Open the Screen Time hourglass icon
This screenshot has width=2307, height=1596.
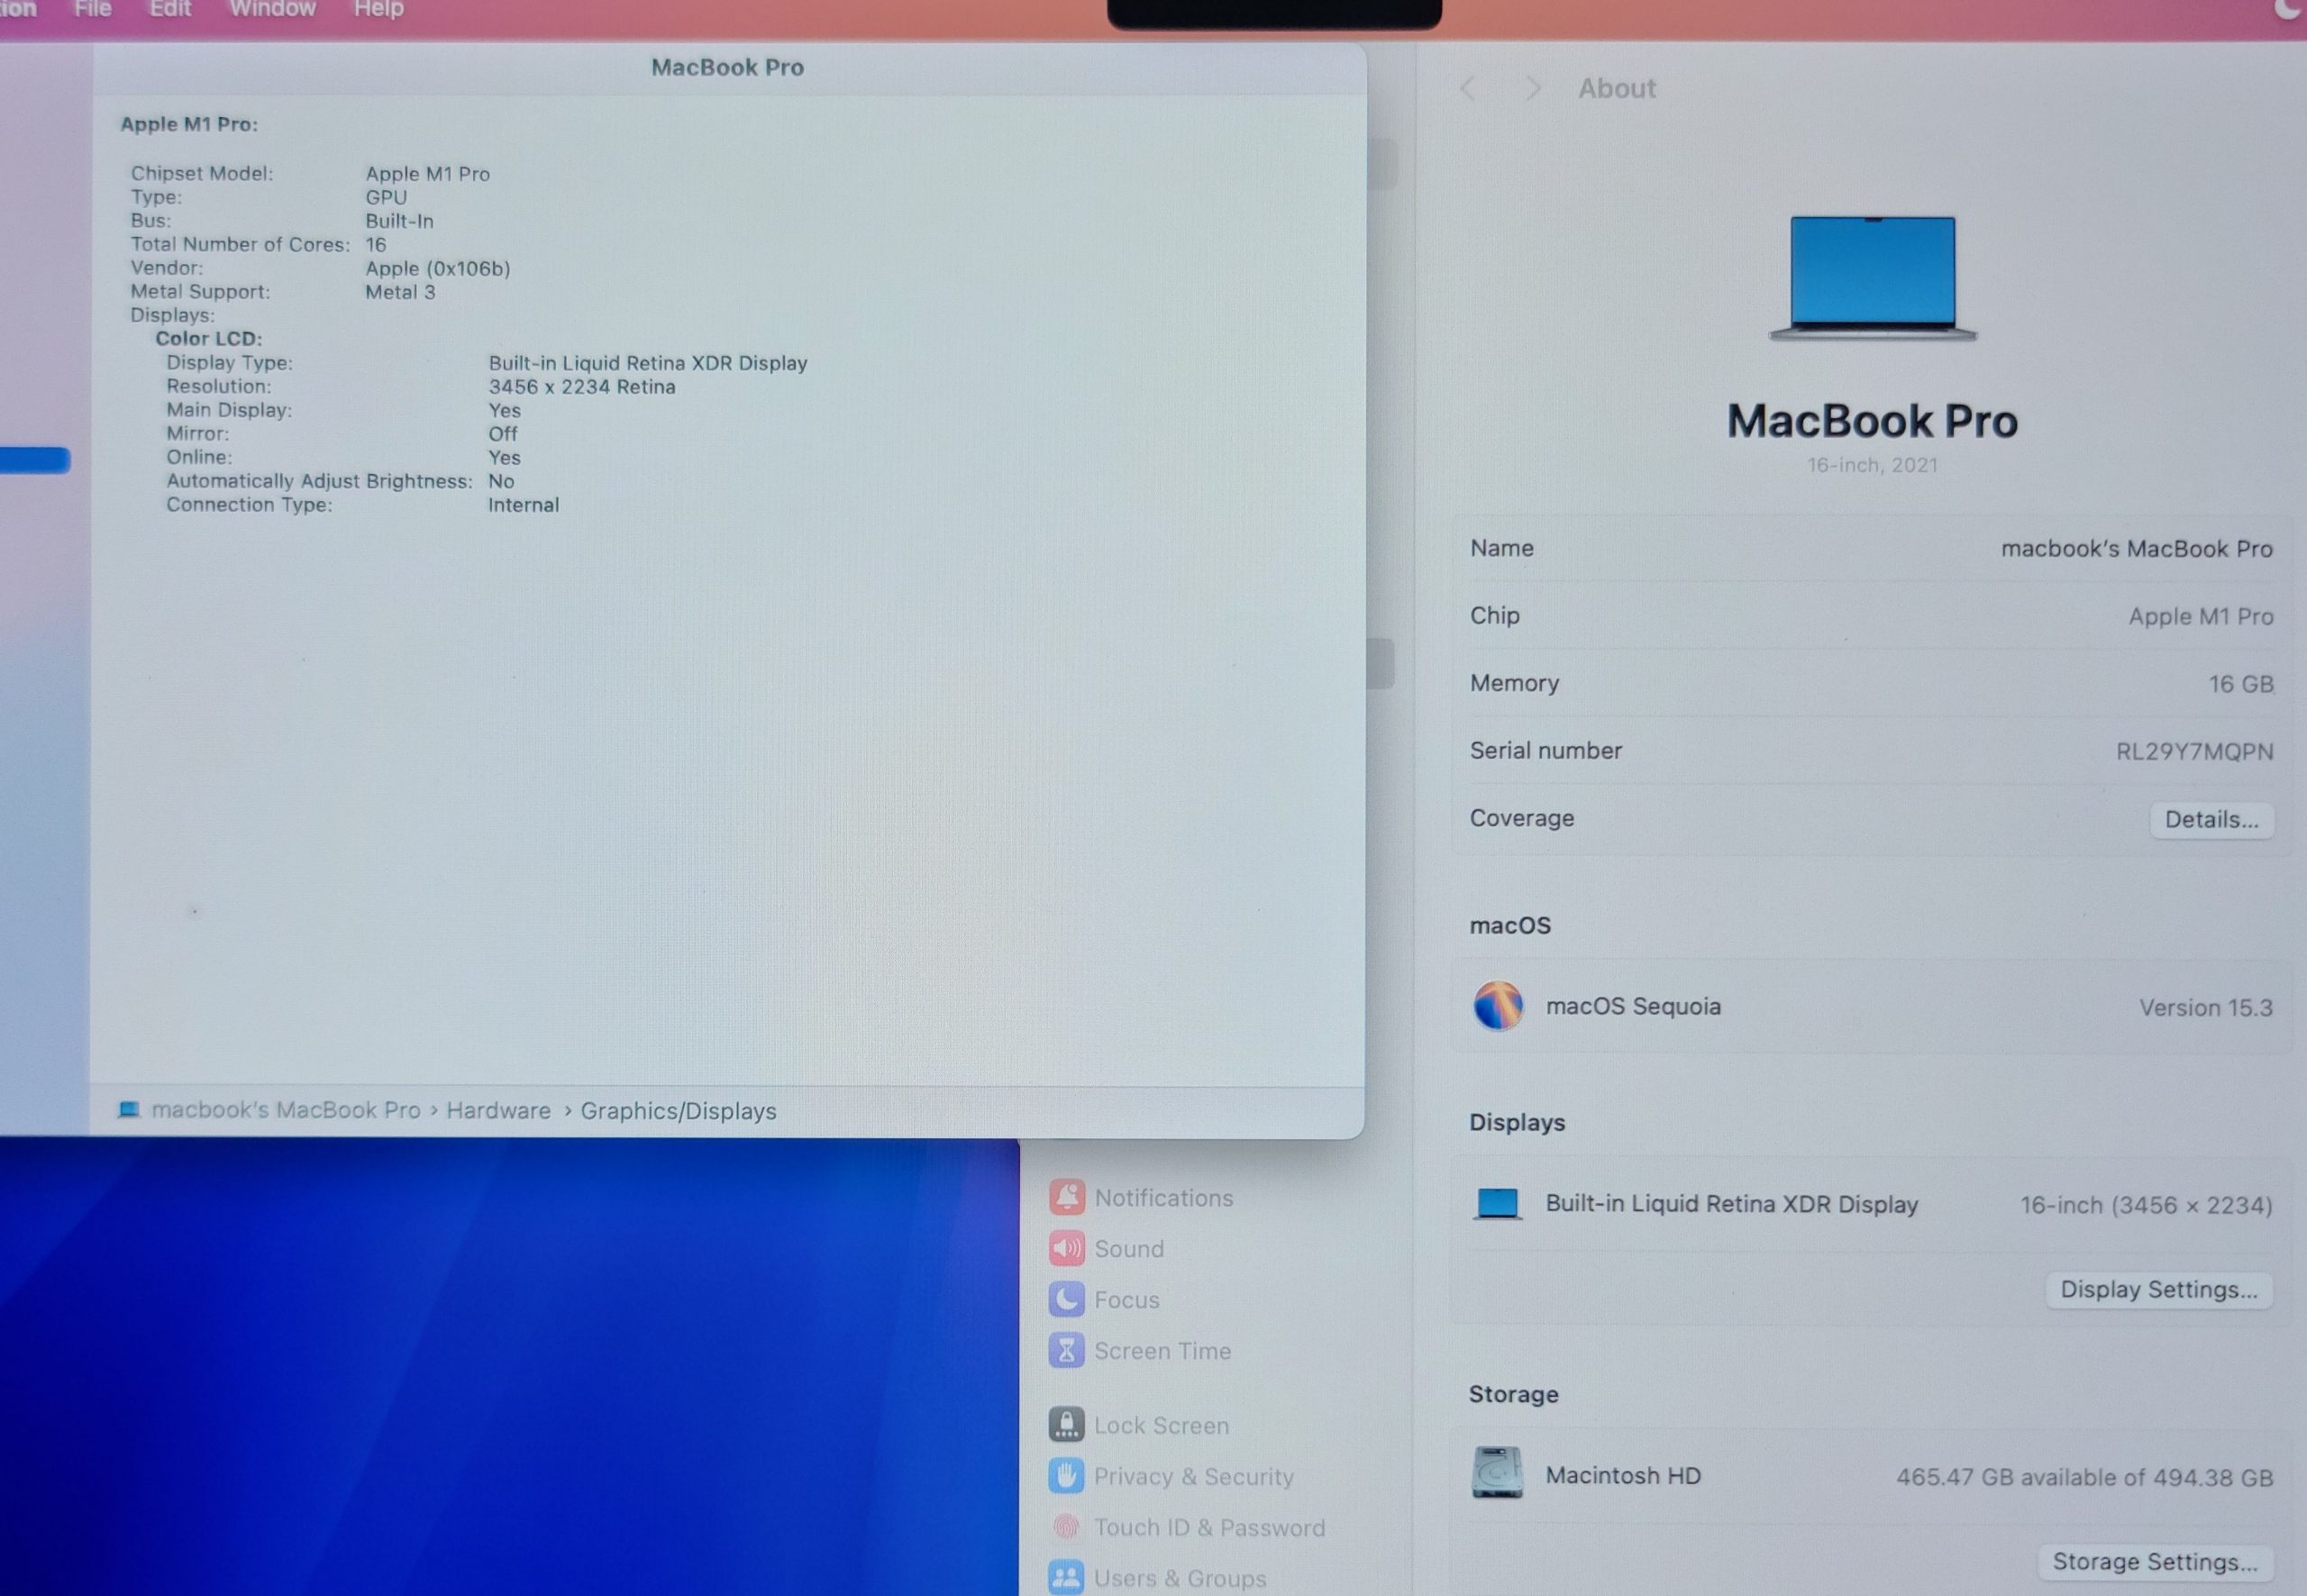click(x=1066, y=1350)
